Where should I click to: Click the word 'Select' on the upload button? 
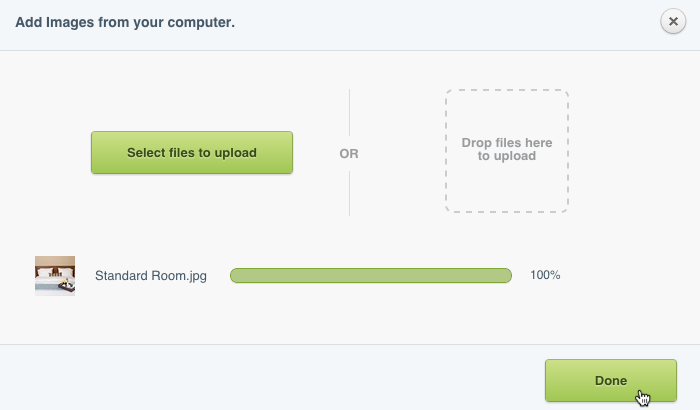pyautogui.click(x=147, y=153)
